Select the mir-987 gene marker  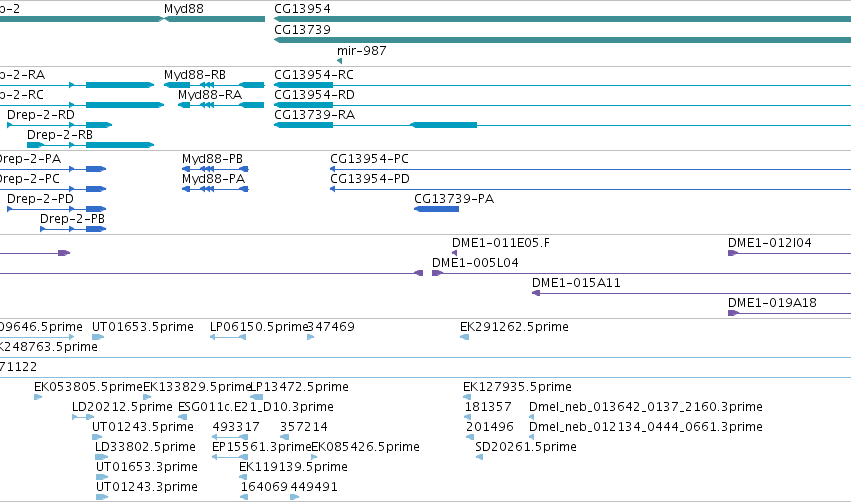[339, 61]
